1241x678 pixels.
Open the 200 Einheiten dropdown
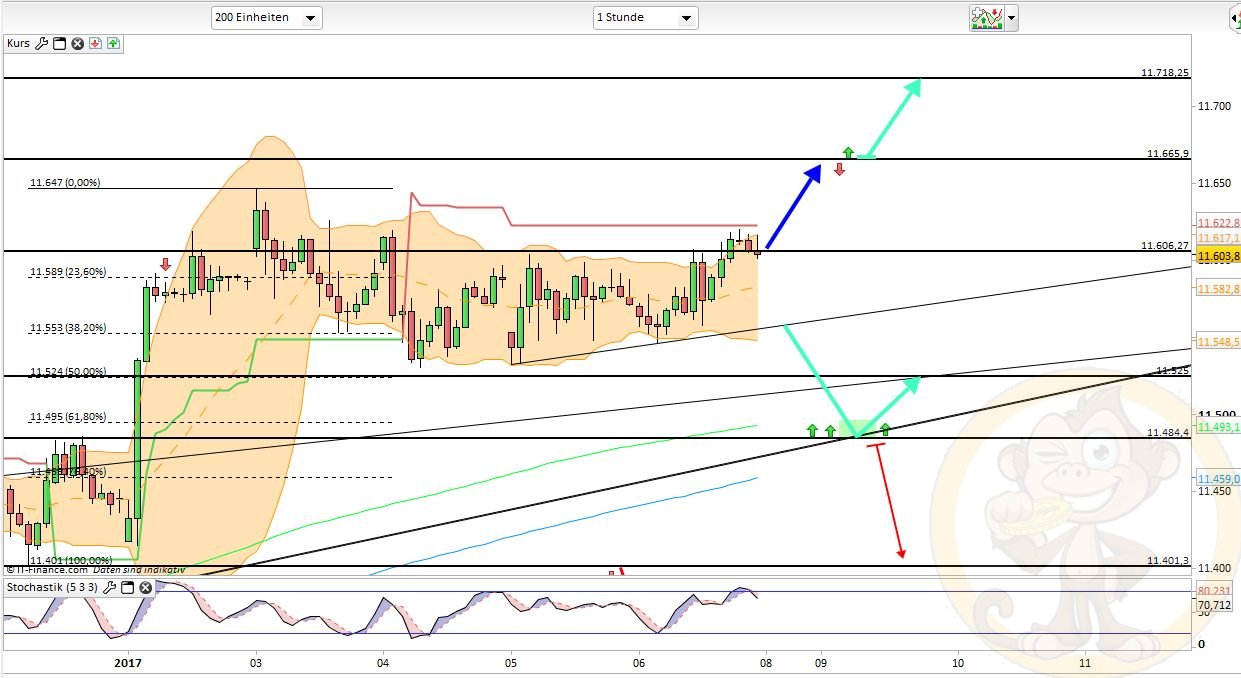[266, 18]
